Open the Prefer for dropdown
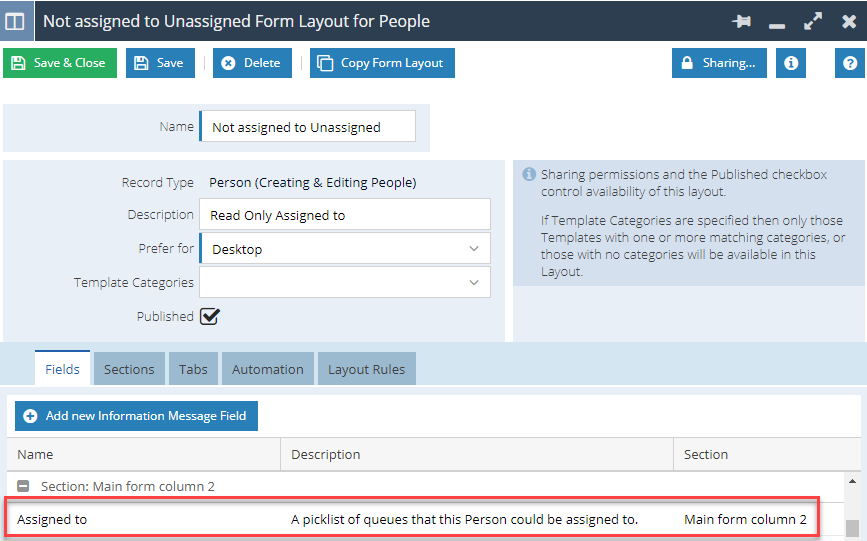Image resolution: width=867 pixels, height=541 pixels. (344, 249)
